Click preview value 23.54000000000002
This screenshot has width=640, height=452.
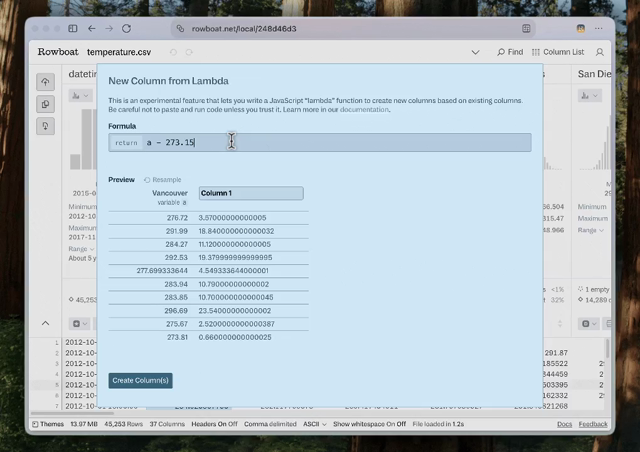(235, 311)
